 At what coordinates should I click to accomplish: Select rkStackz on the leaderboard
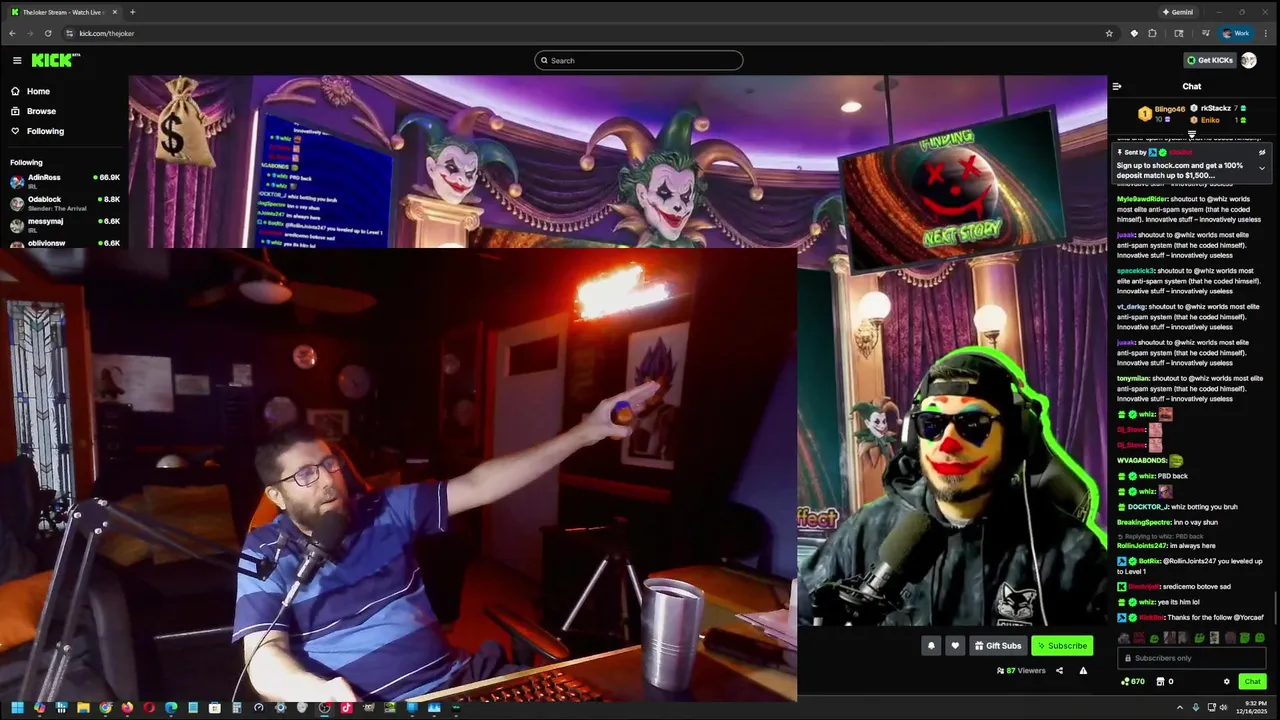[1216, 108]
